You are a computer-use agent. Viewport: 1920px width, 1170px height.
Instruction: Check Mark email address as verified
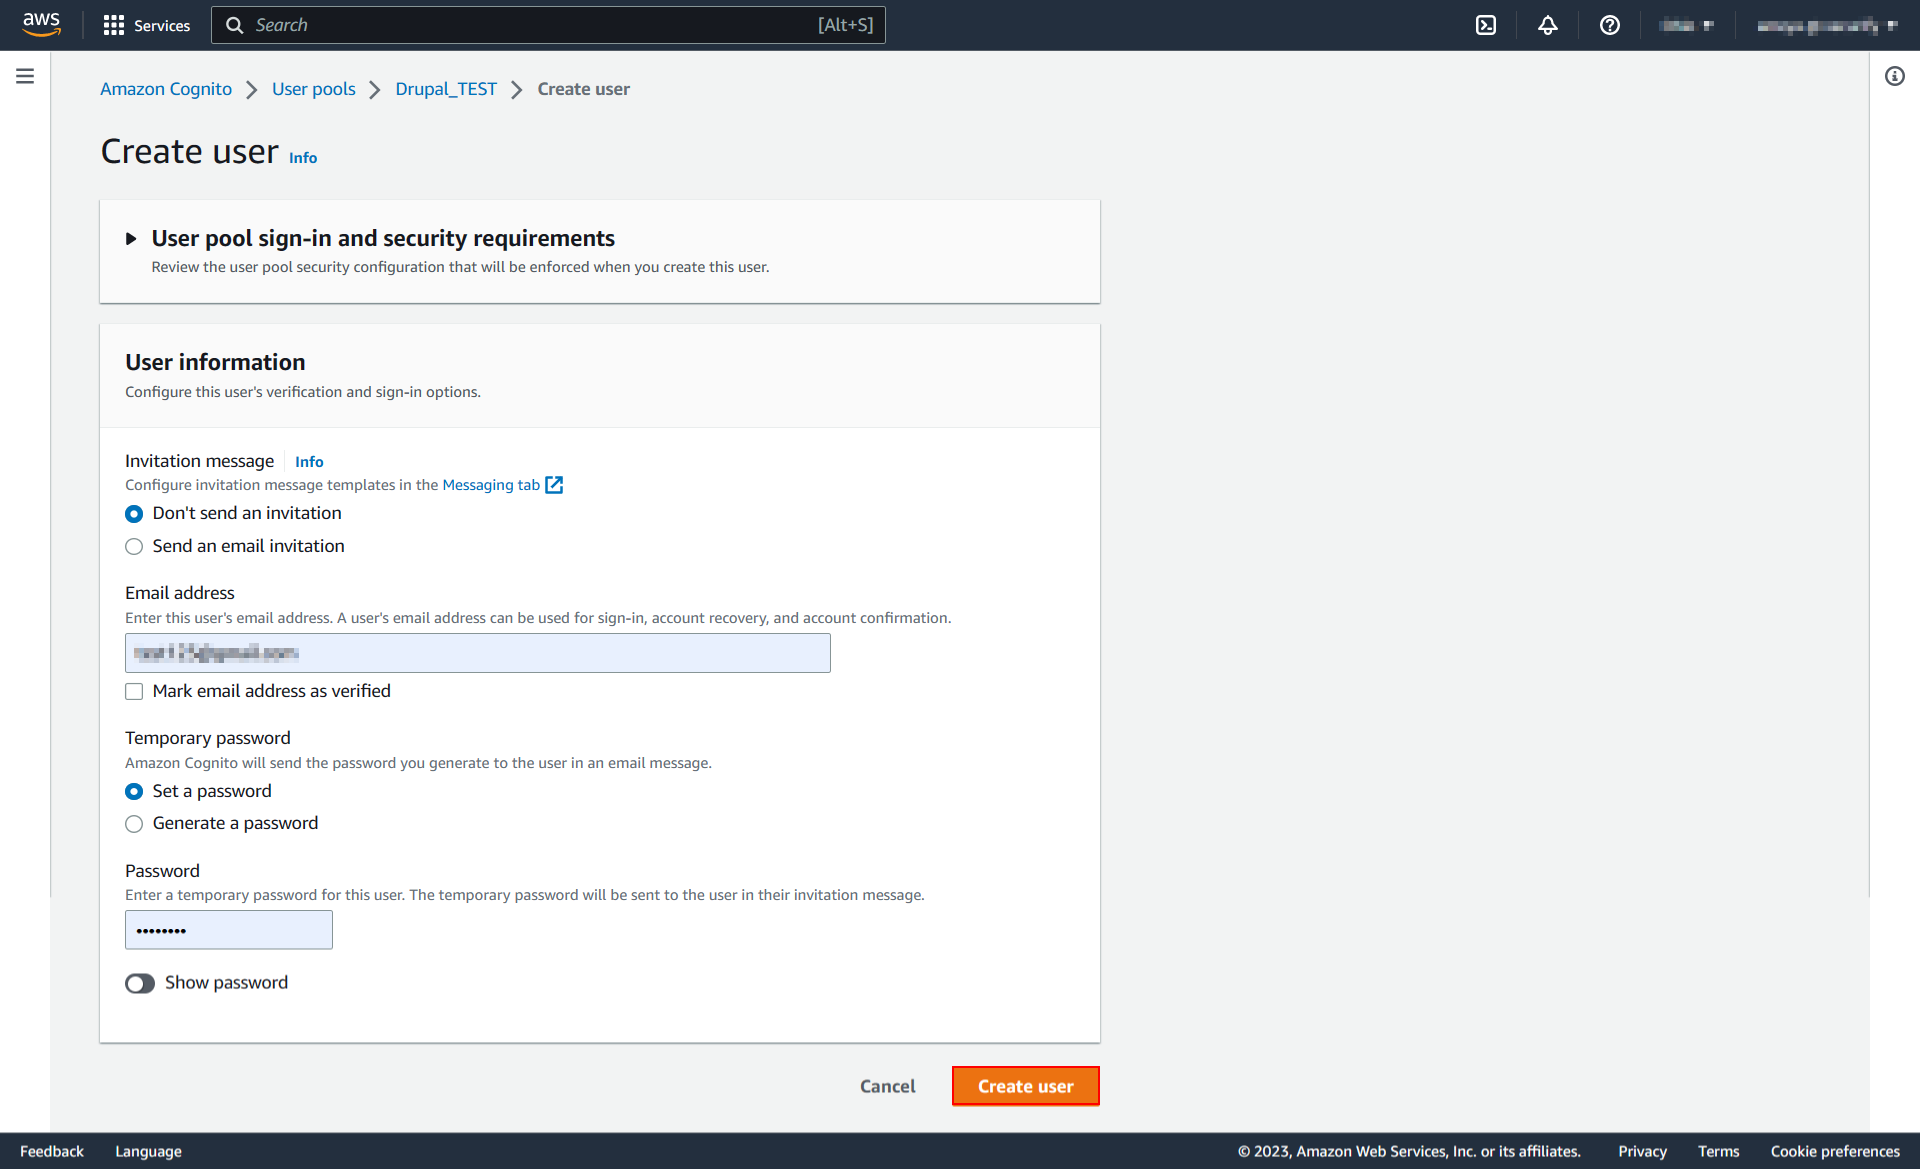[x=134, y=691]
